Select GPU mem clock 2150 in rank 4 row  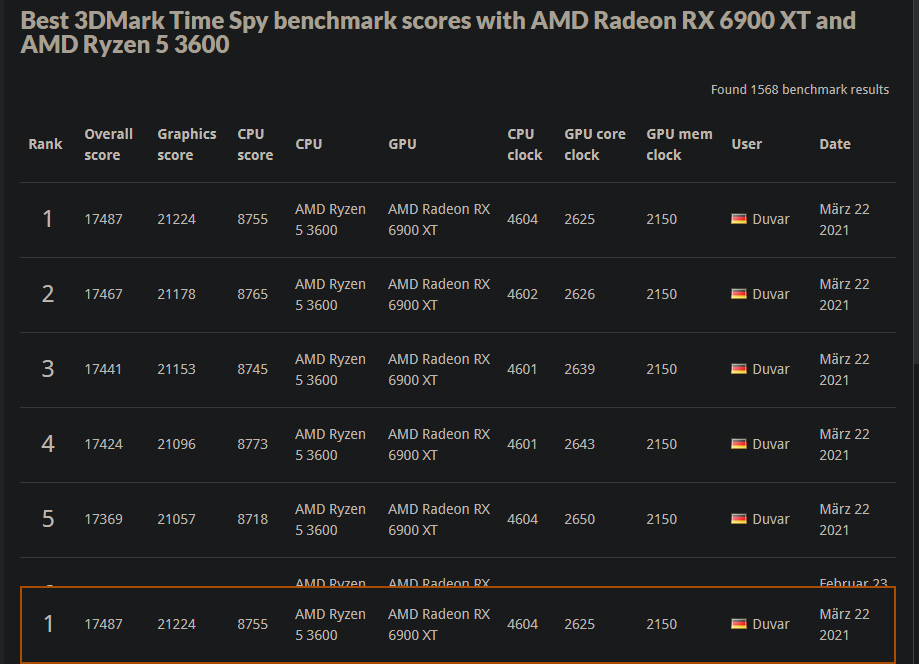pyautogui.click(x=662, y=444)
